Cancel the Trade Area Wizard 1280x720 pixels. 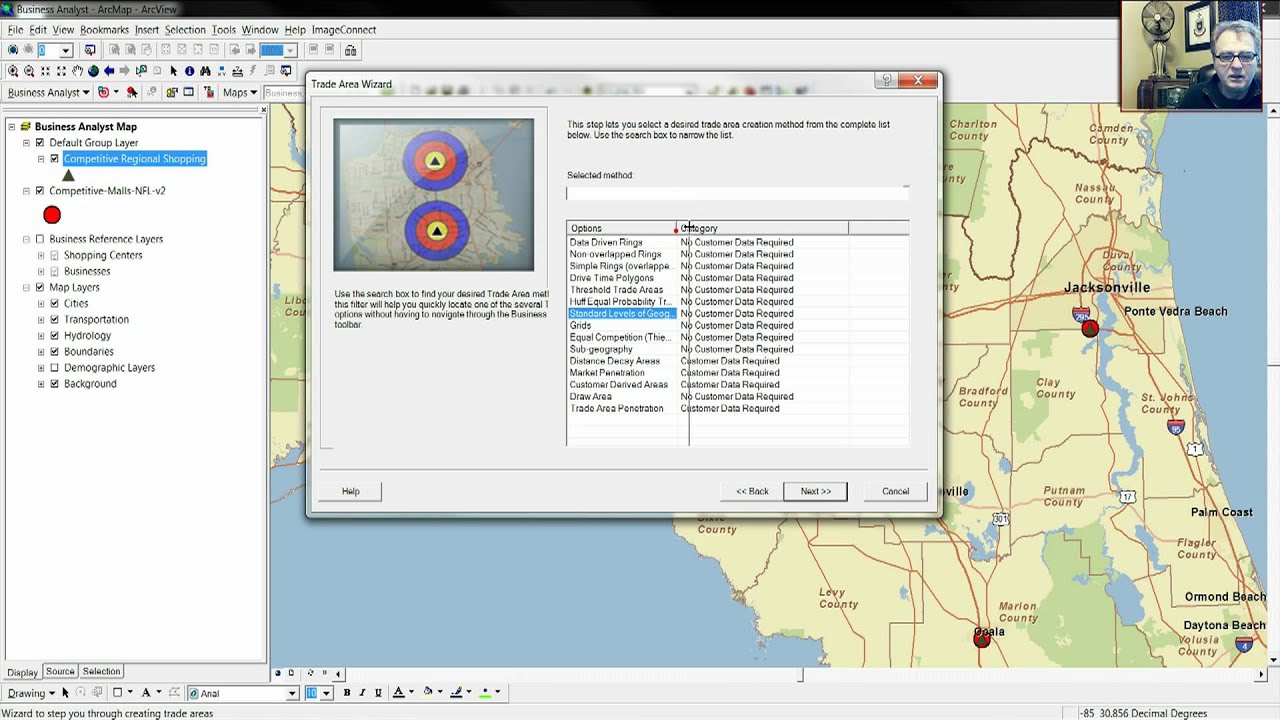click(896, 491)
